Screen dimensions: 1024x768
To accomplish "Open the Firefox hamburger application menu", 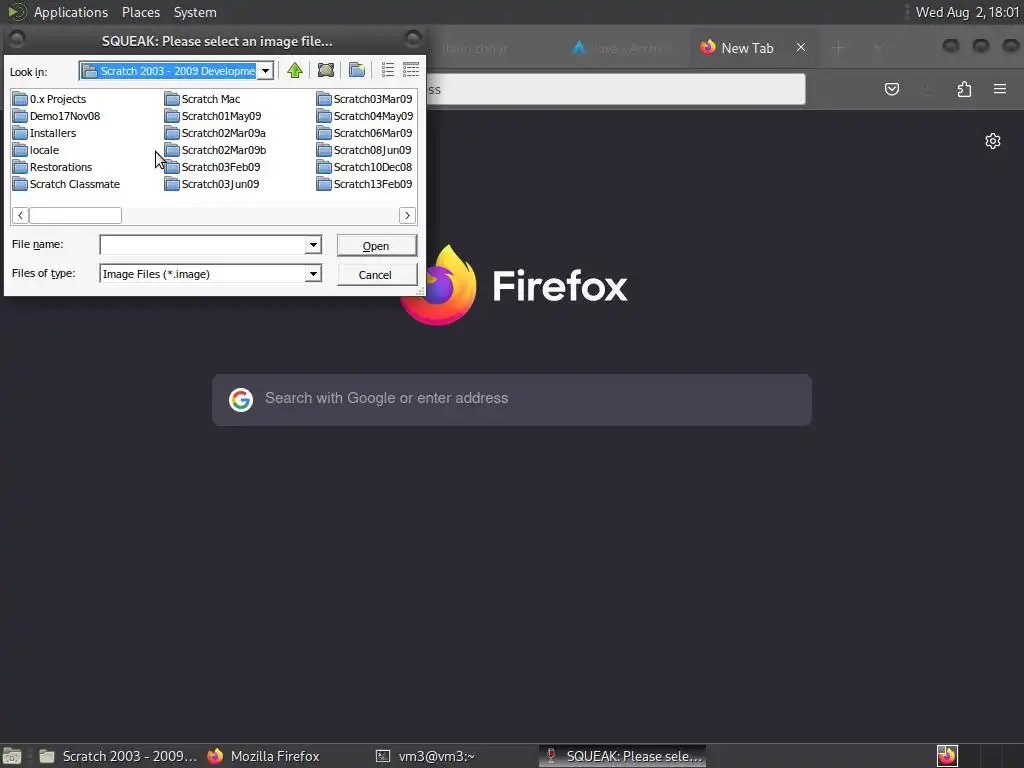I will pos(999,89).
